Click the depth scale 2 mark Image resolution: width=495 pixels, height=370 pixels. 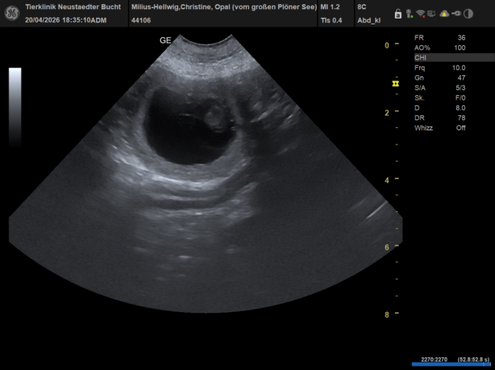[x=387, y=113]
